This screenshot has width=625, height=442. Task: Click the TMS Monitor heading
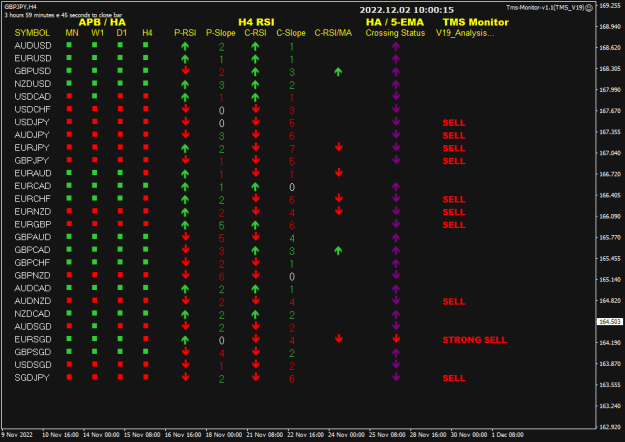[x=476, y=22]
